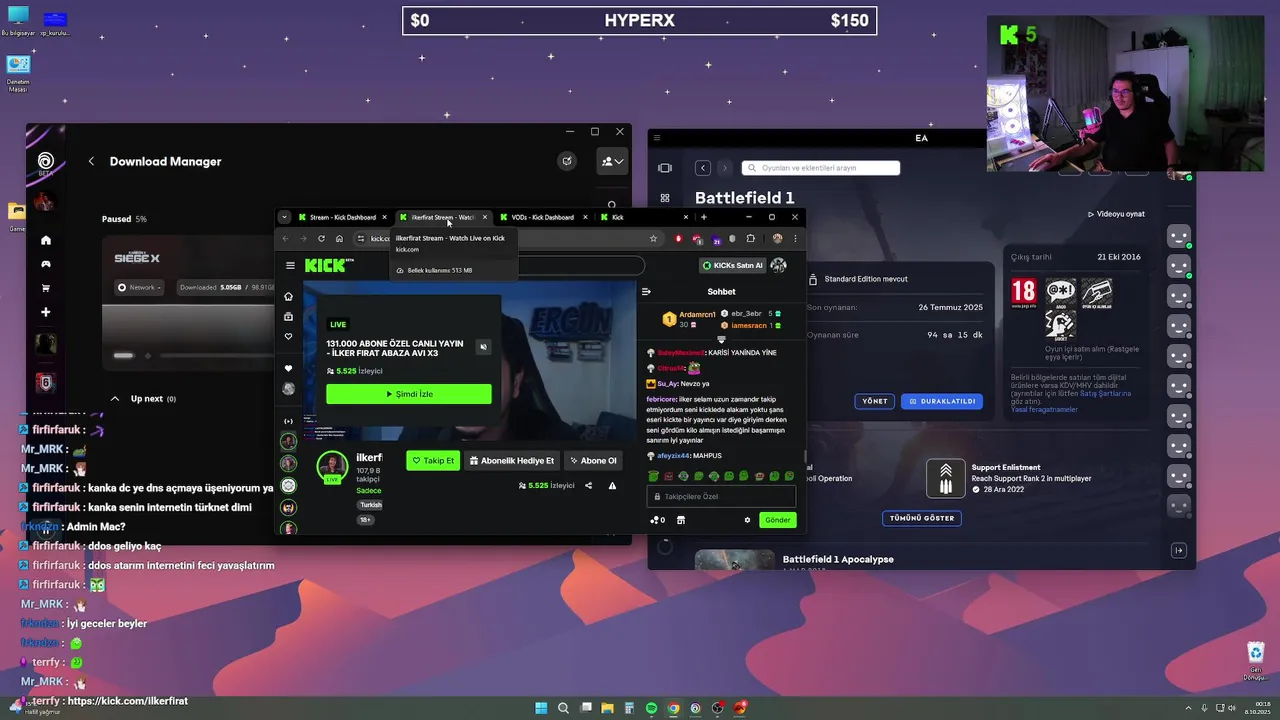Click TÜMÜNÜ GÖSTER button
This screenshot has height=720, width=1280.
pyautogui.click(x=922, y=518)
